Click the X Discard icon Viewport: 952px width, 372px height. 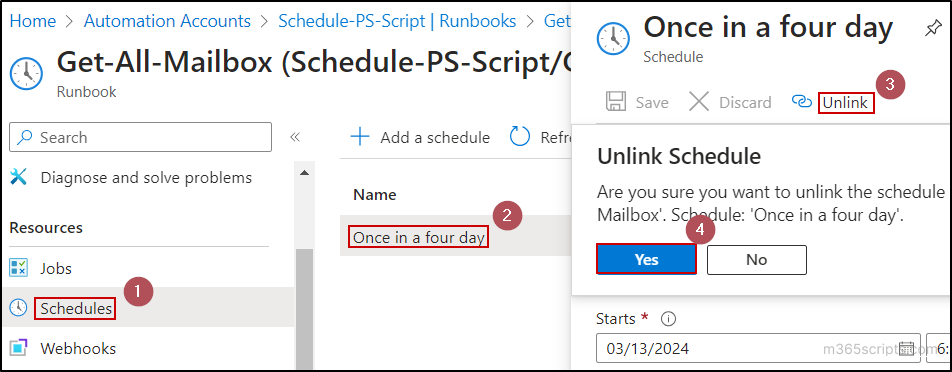pos(699,102)
